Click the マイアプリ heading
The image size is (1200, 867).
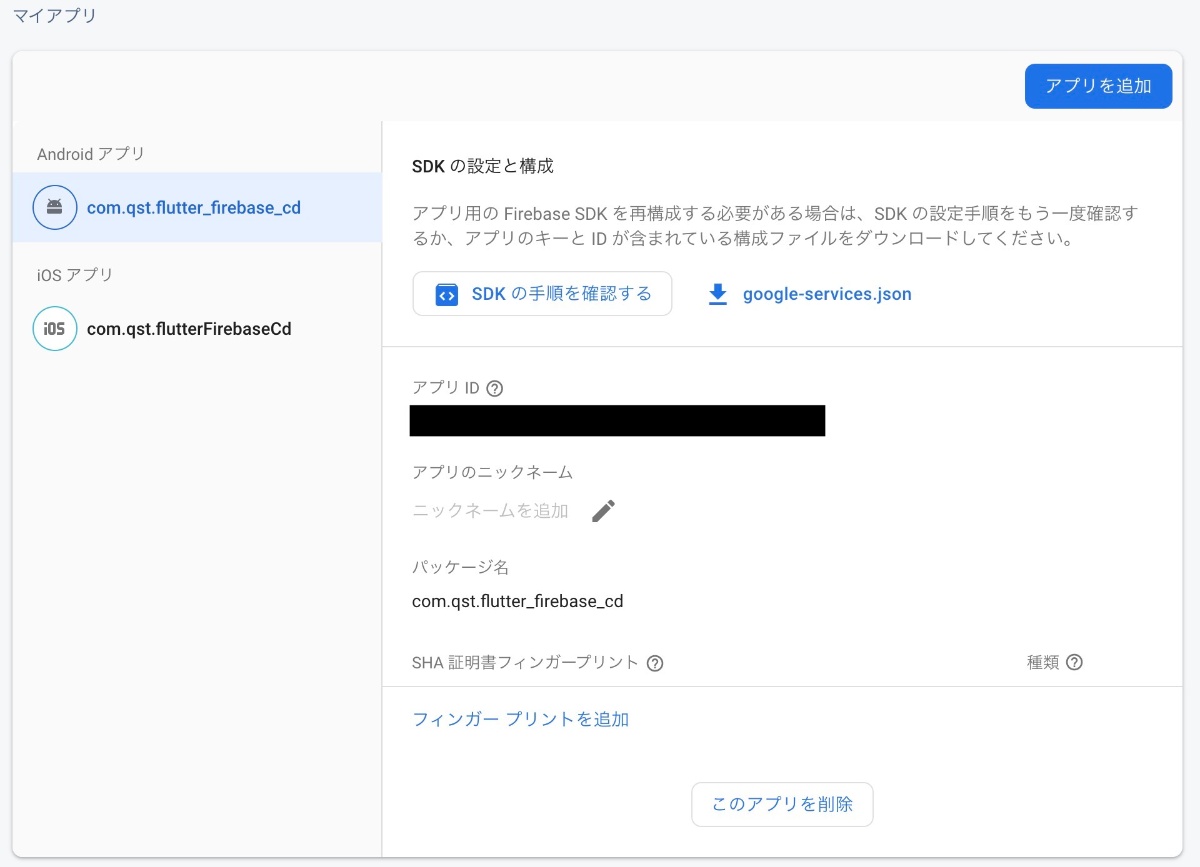pyautogui.click(x=55, y=16)
